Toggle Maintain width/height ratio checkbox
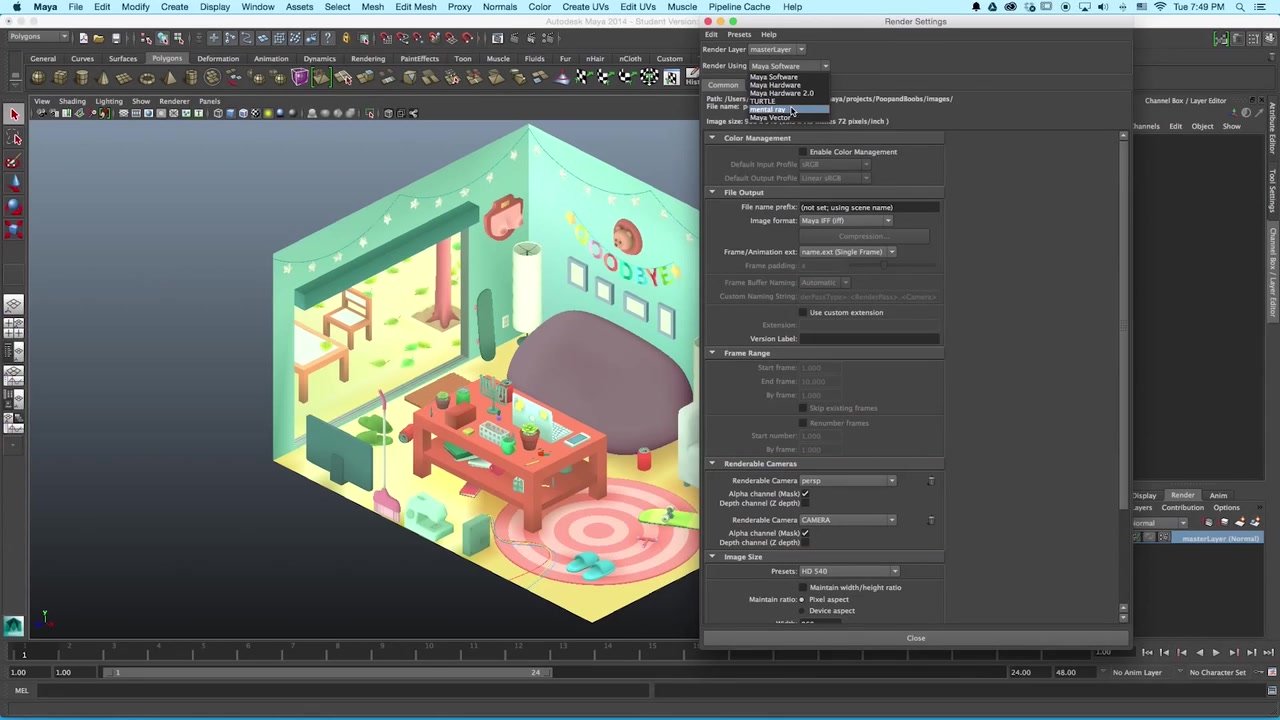Screen dimensions: 1280x720 pos(803,587)
